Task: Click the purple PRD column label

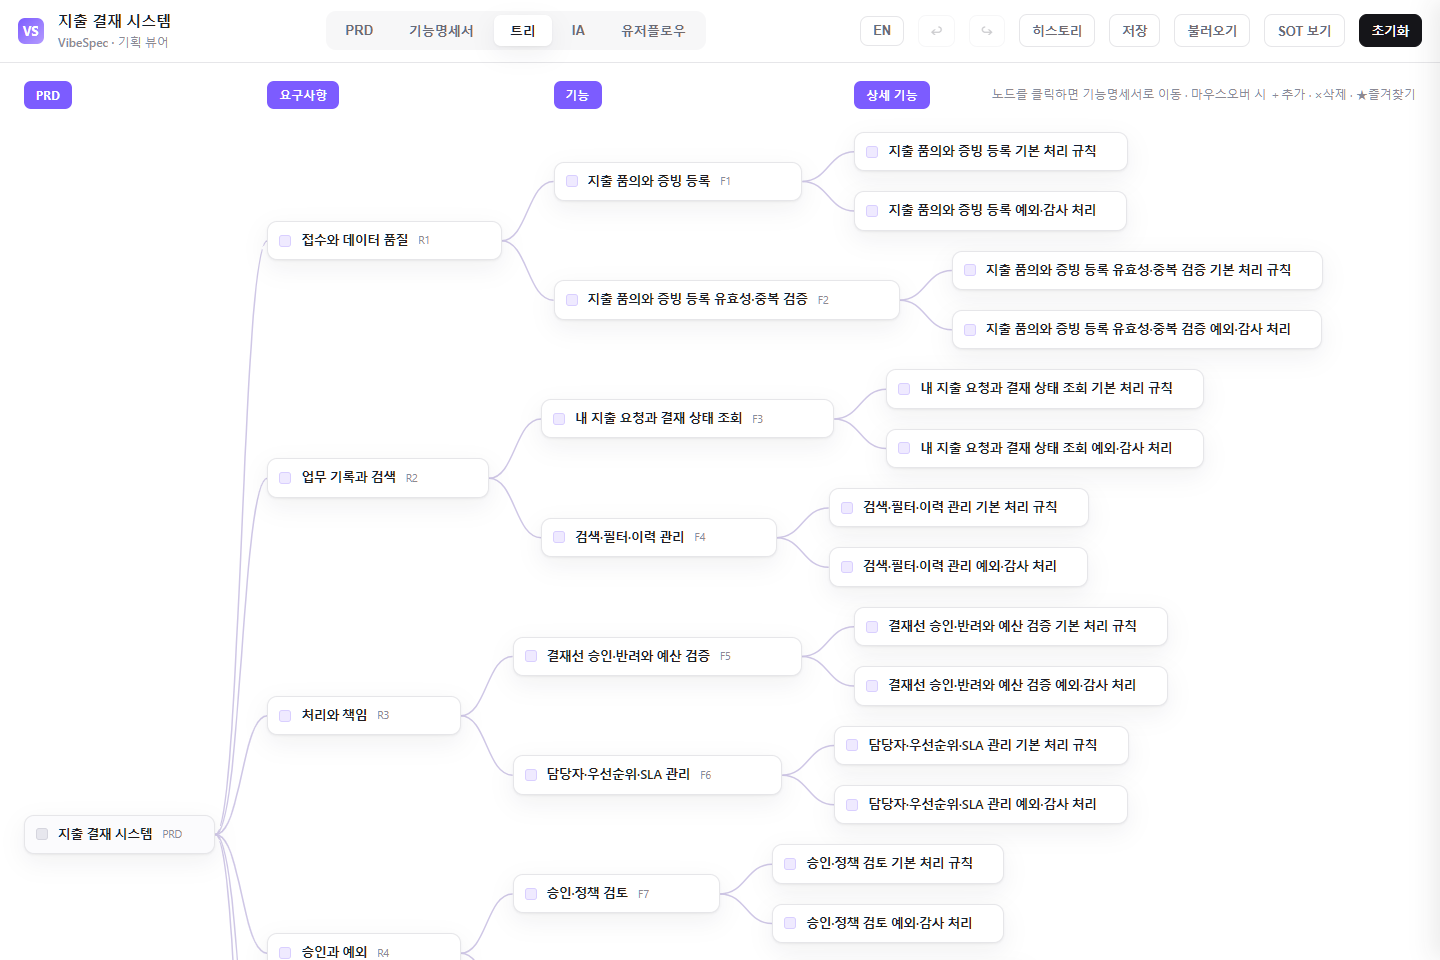Action: point(48,95)
